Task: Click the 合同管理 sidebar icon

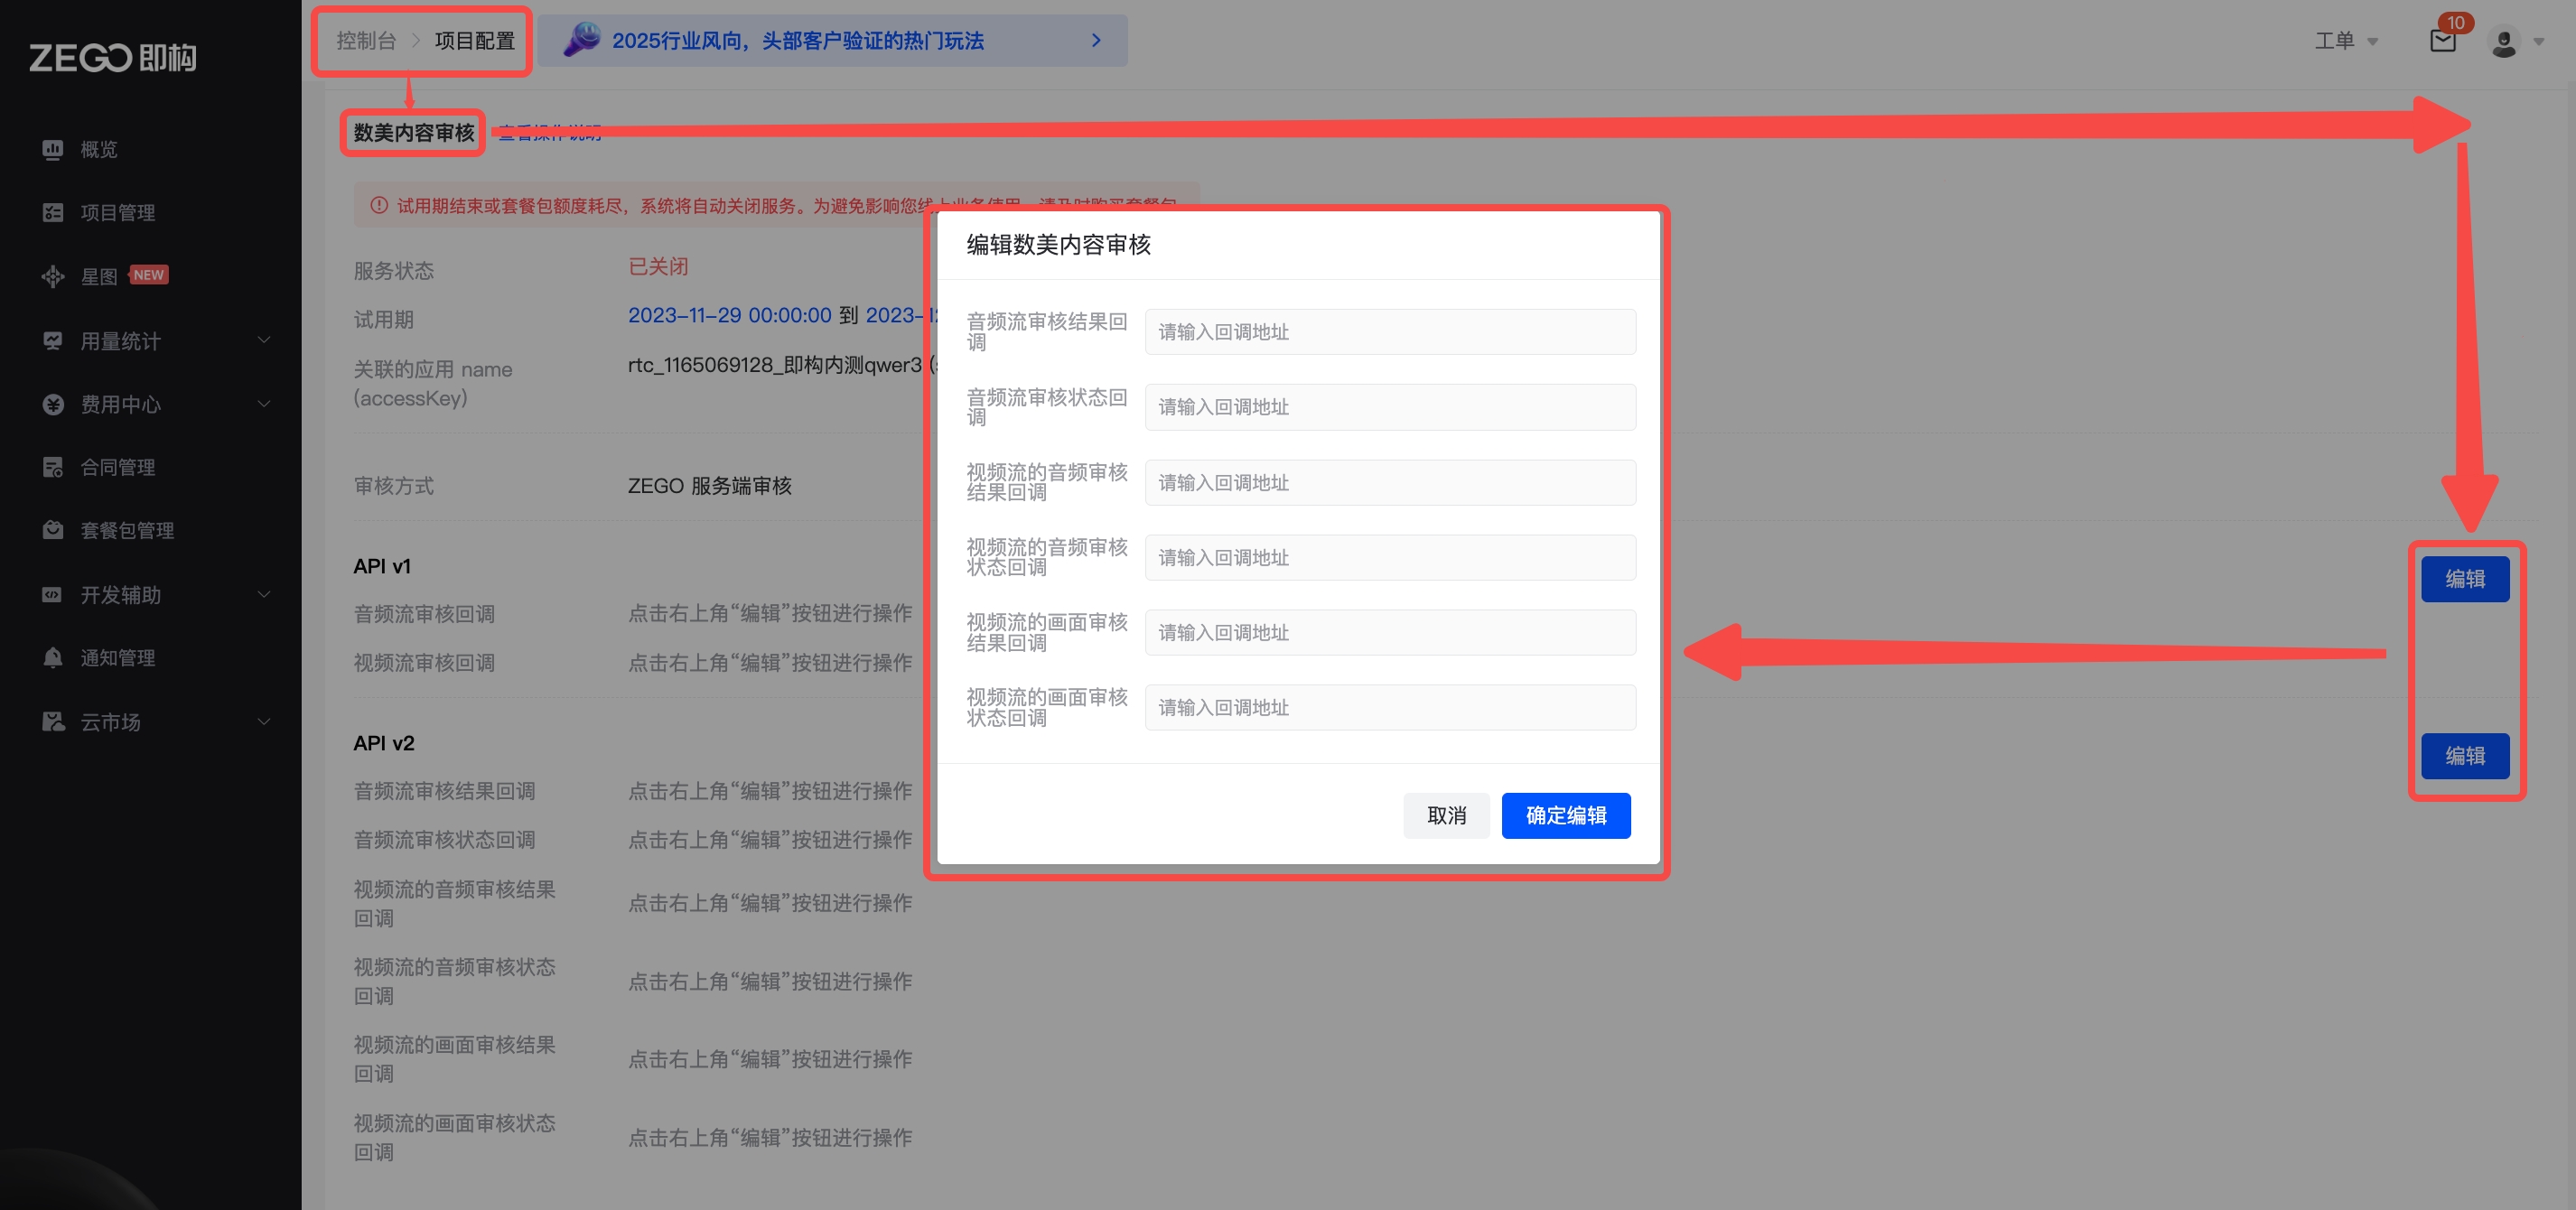Action: [x=53, y=467]
